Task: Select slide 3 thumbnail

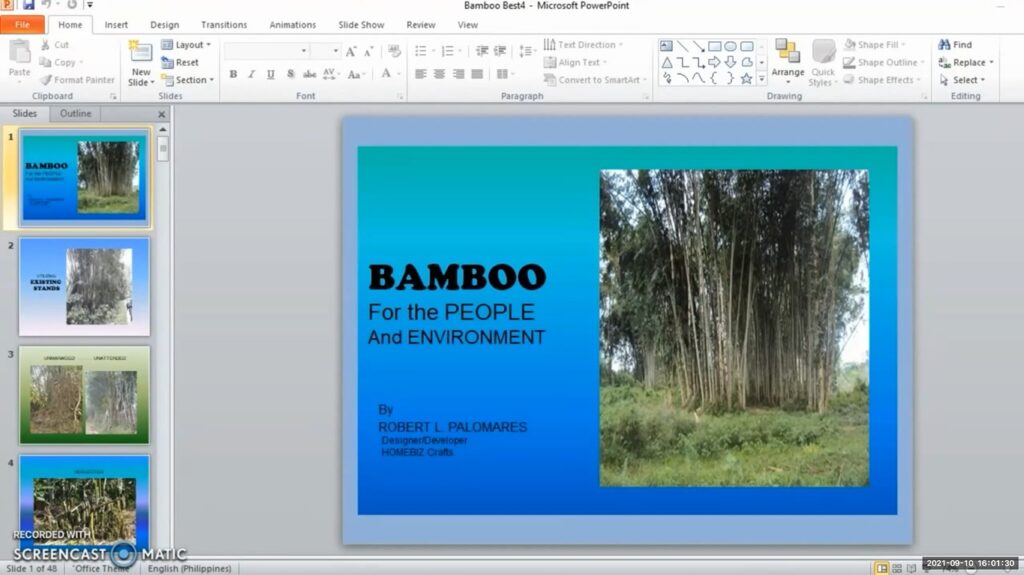Action: pyautogui.click(x=84, y=394)
